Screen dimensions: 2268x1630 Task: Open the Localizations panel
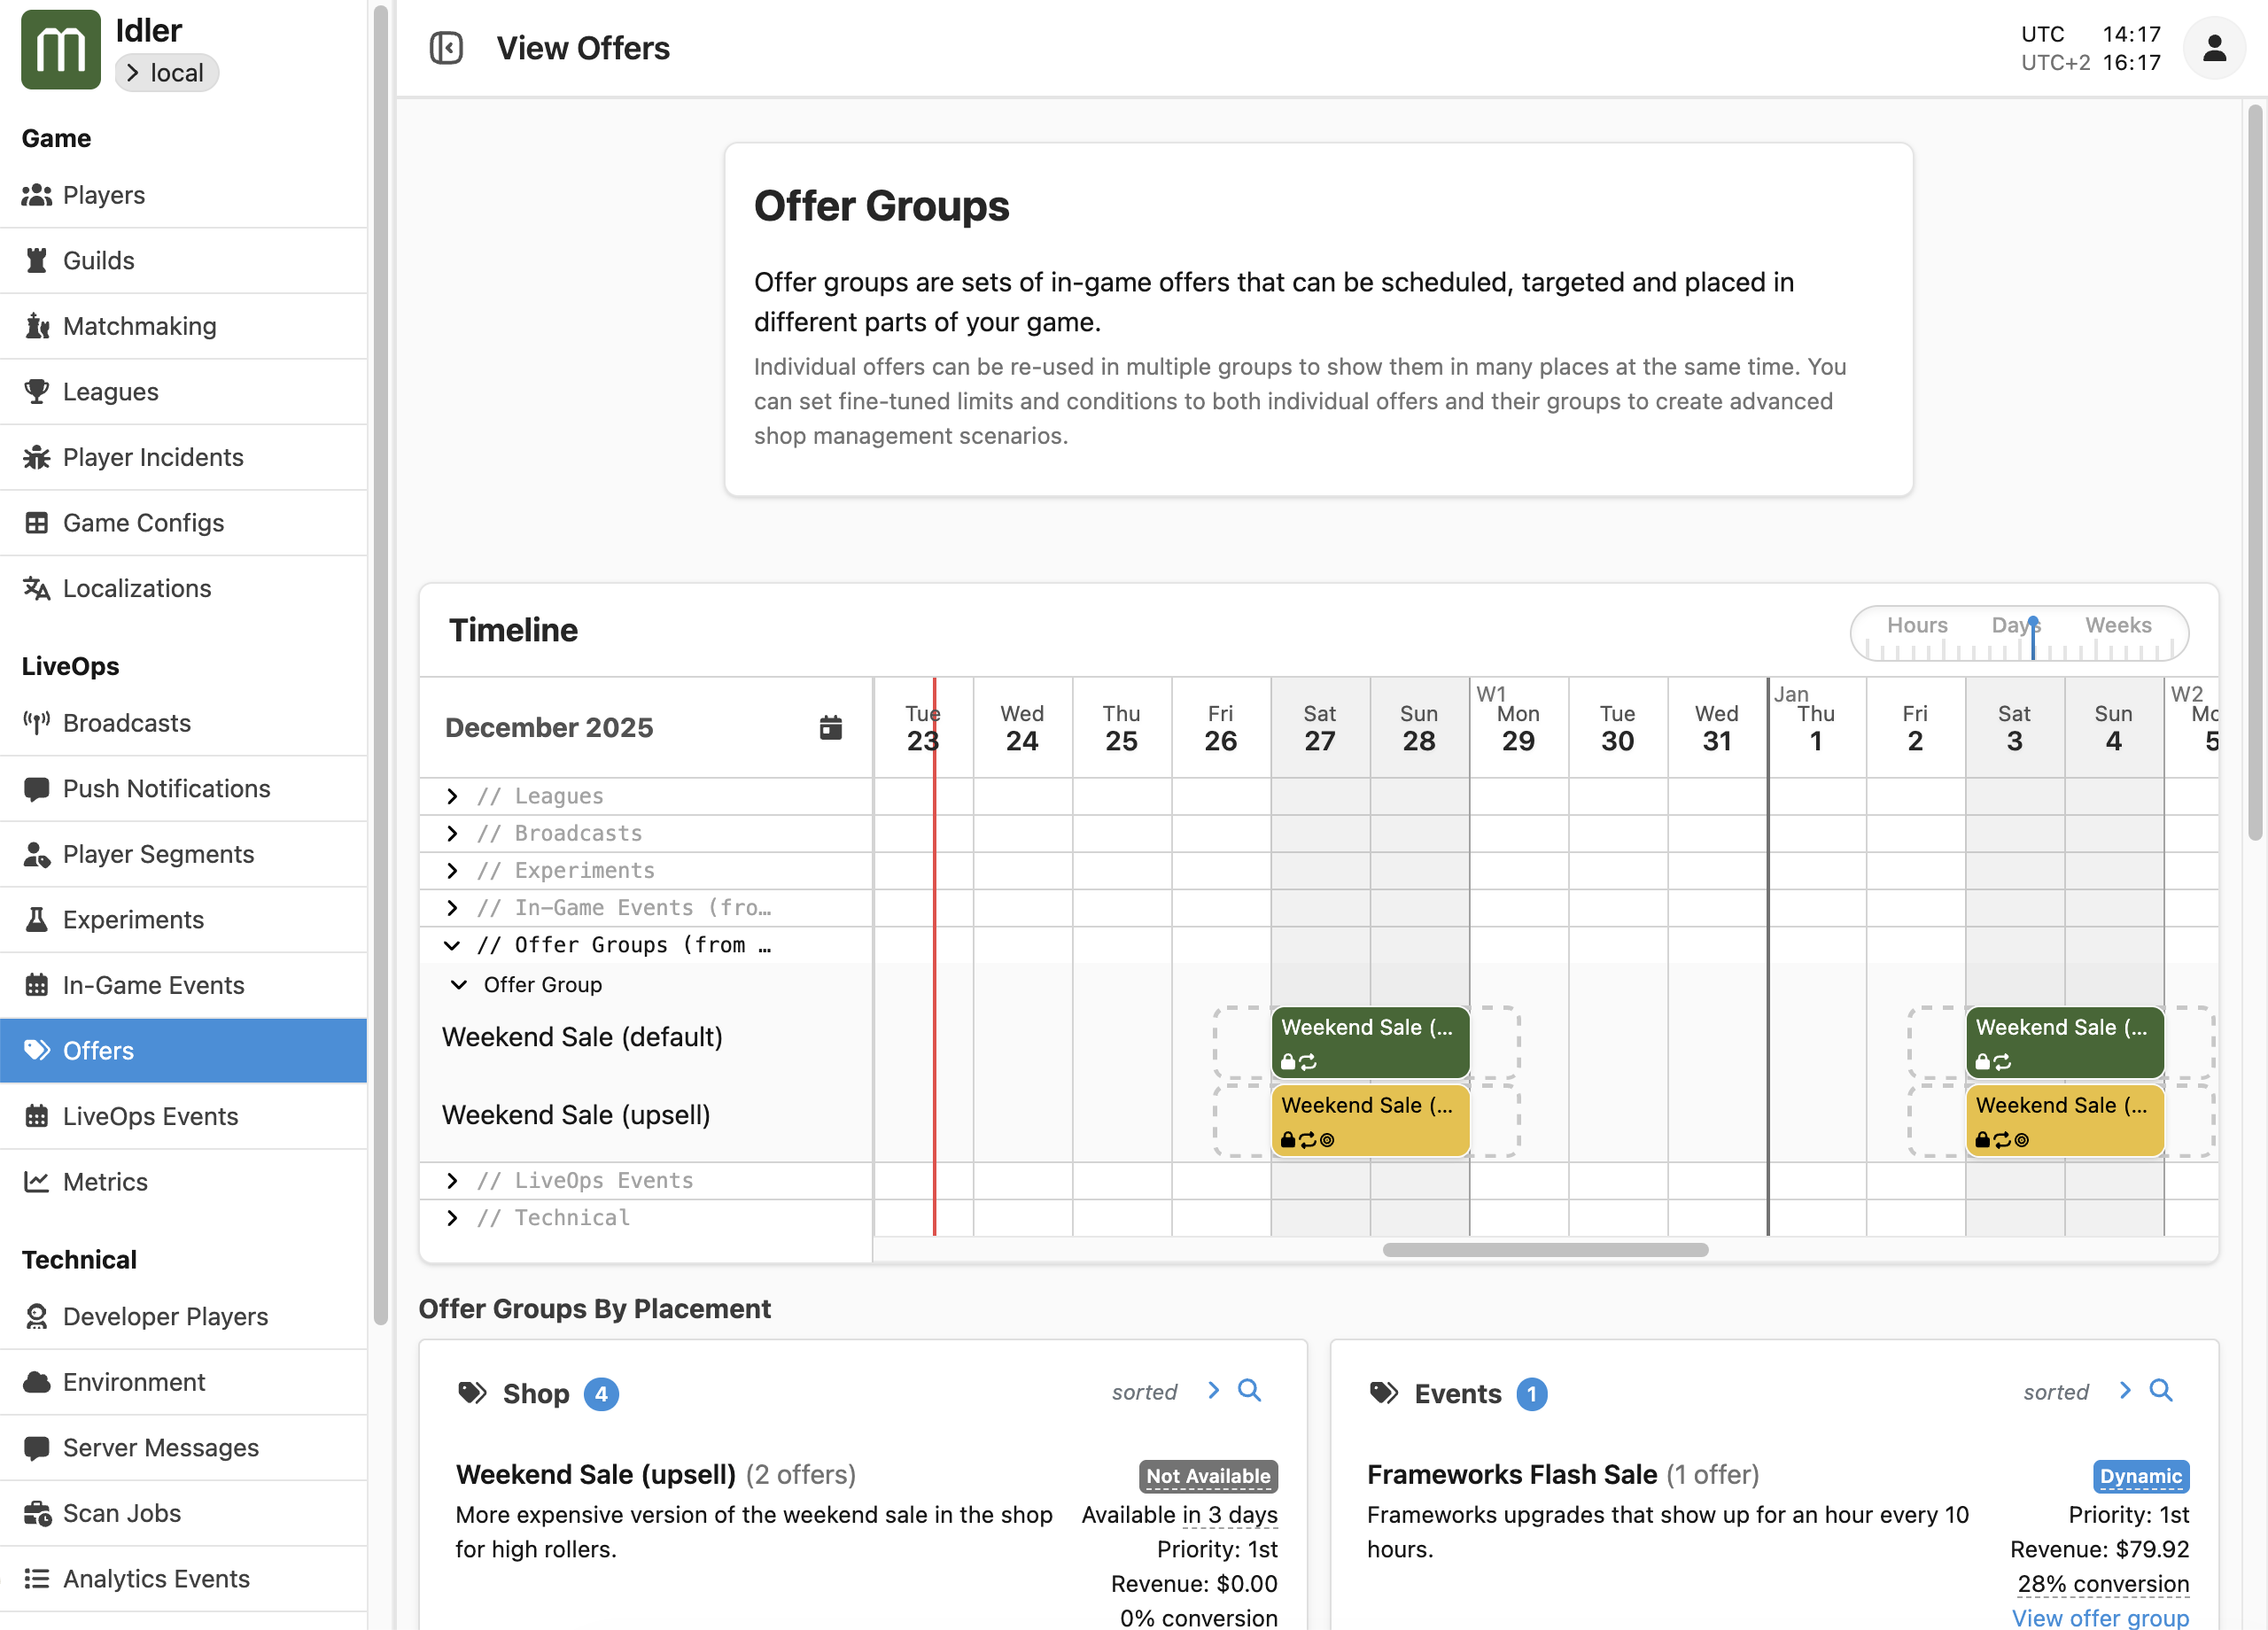click(136, 588)
